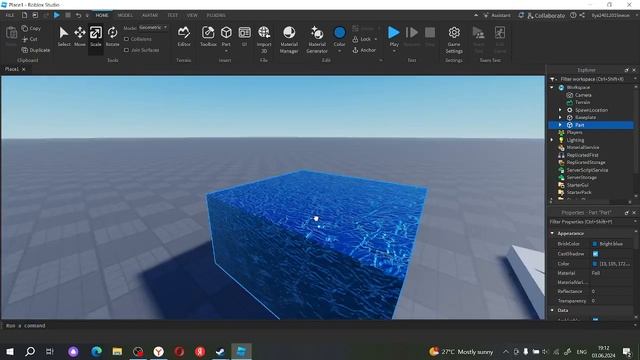Duplicate the selected object
The width and height of the screenshot is (640, 360).
pyautogui.click(x=36, y=50)
